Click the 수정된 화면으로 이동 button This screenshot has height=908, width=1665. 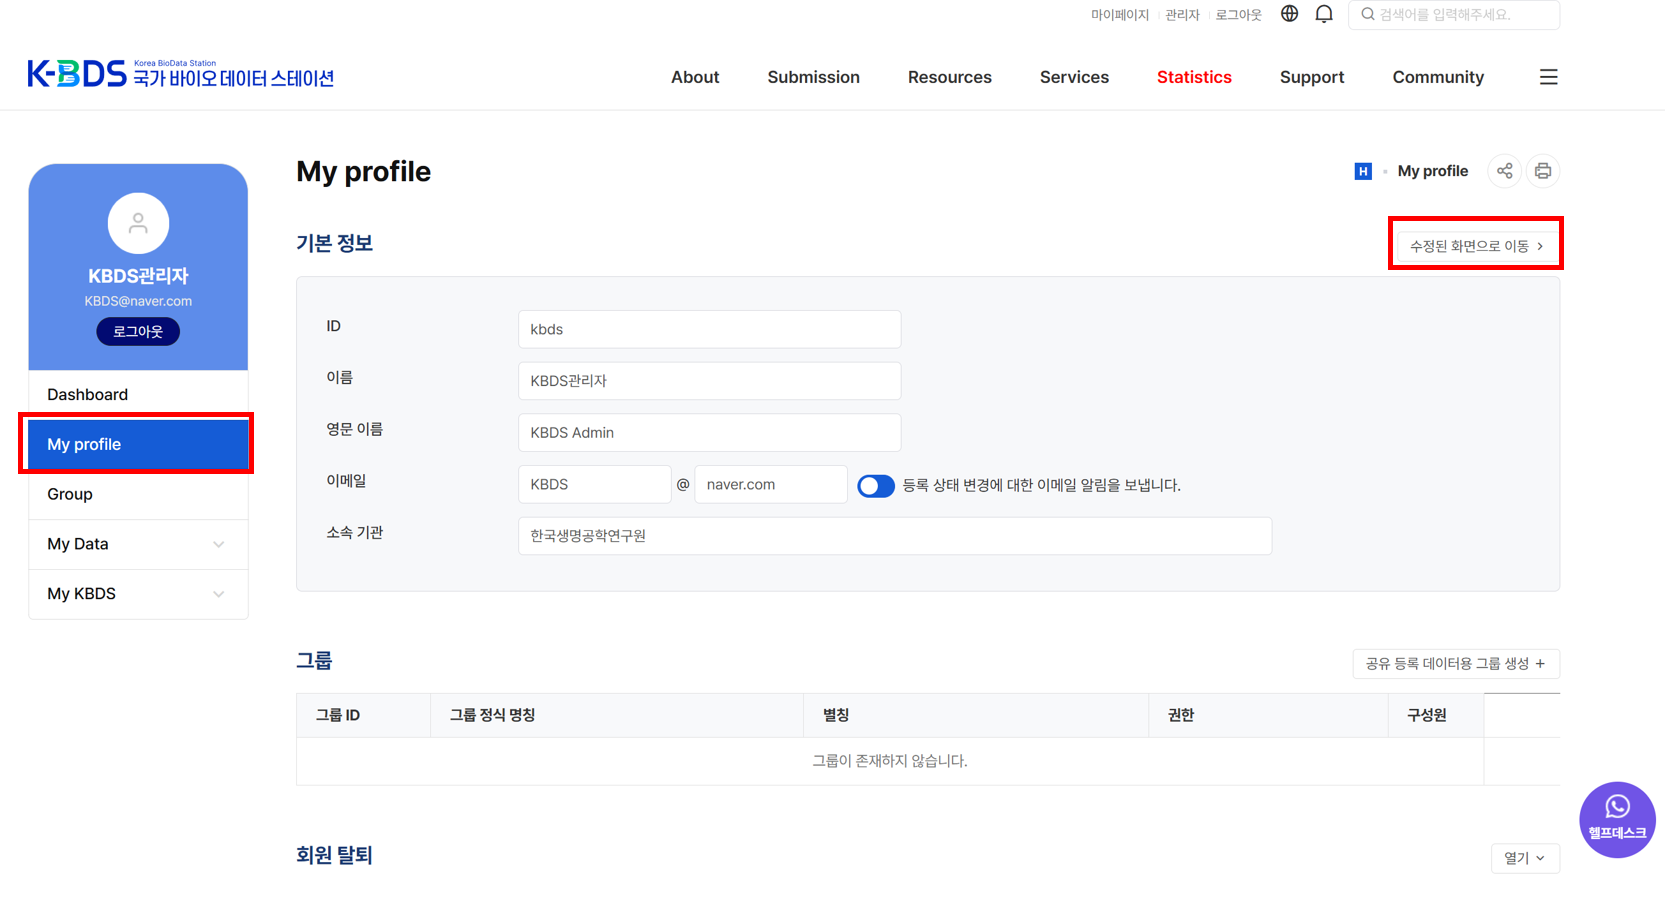click(x=1475, y=243)
